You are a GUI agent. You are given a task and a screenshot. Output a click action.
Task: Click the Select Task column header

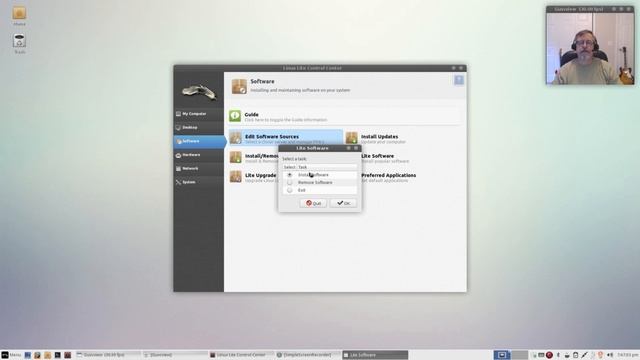coord(320,167)
